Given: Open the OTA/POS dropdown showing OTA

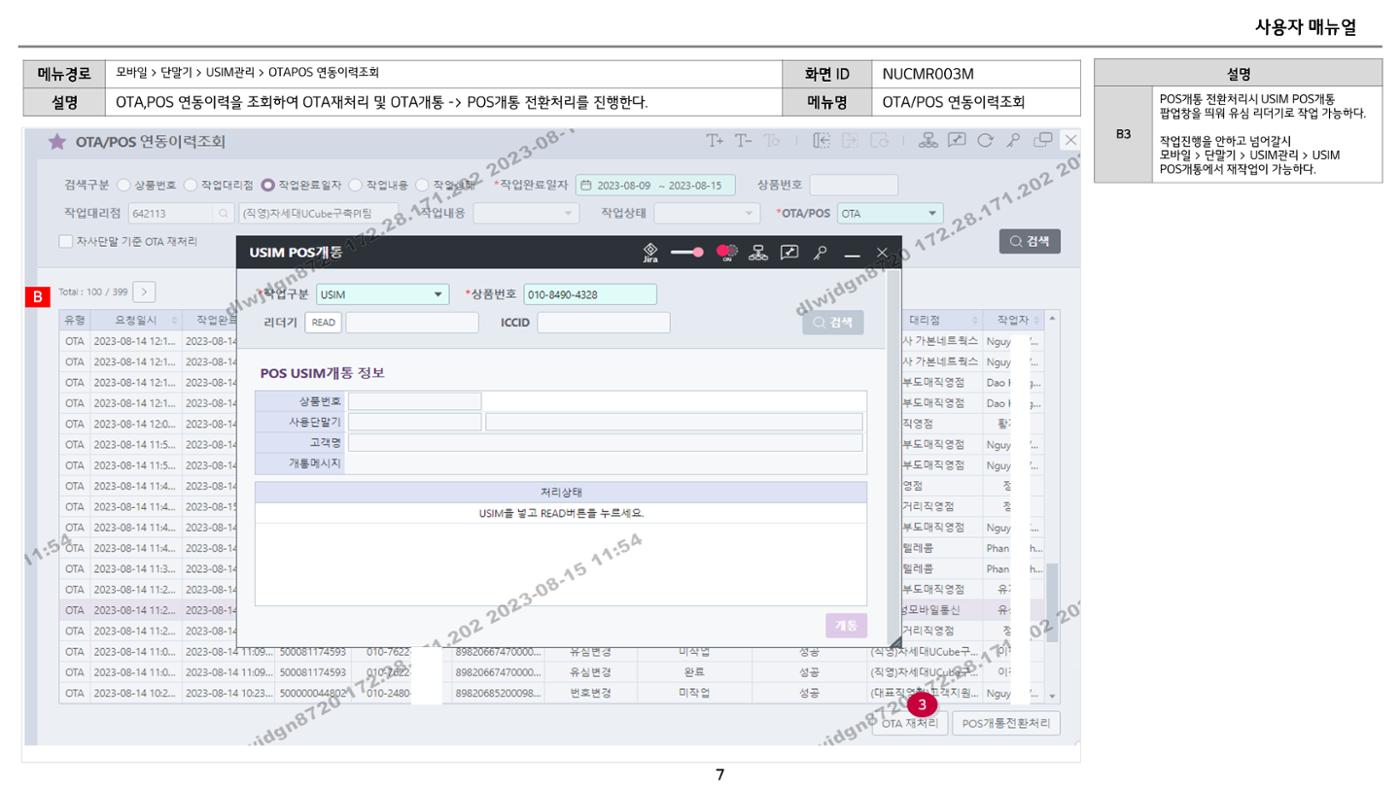Looking at the screenshot, I should click(890, 213).
